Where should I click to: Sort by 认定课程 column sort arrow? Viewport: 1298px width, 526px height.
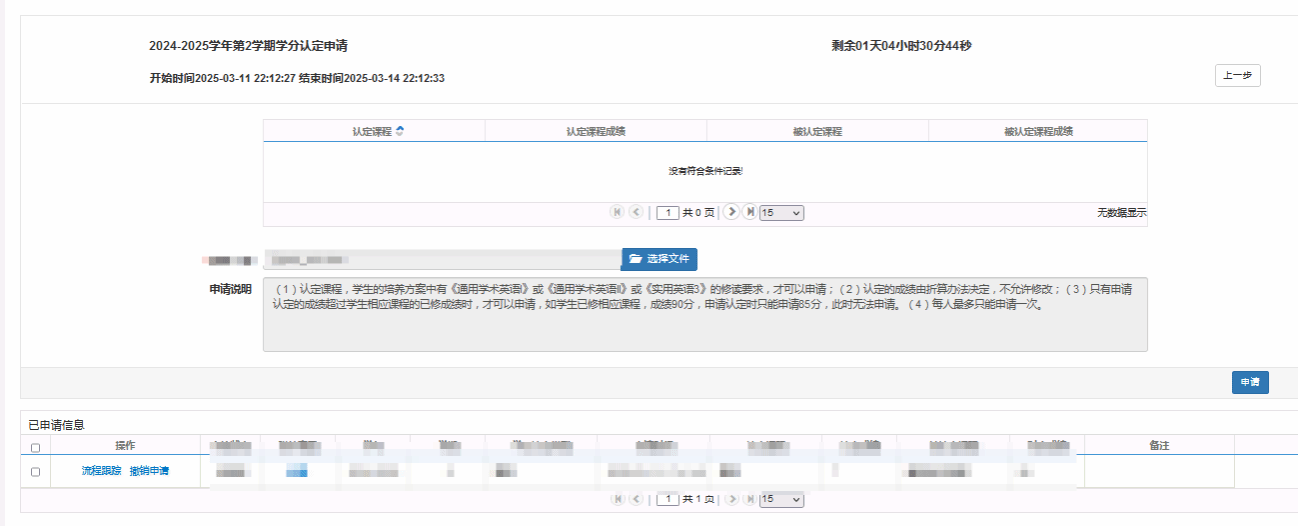400,131
